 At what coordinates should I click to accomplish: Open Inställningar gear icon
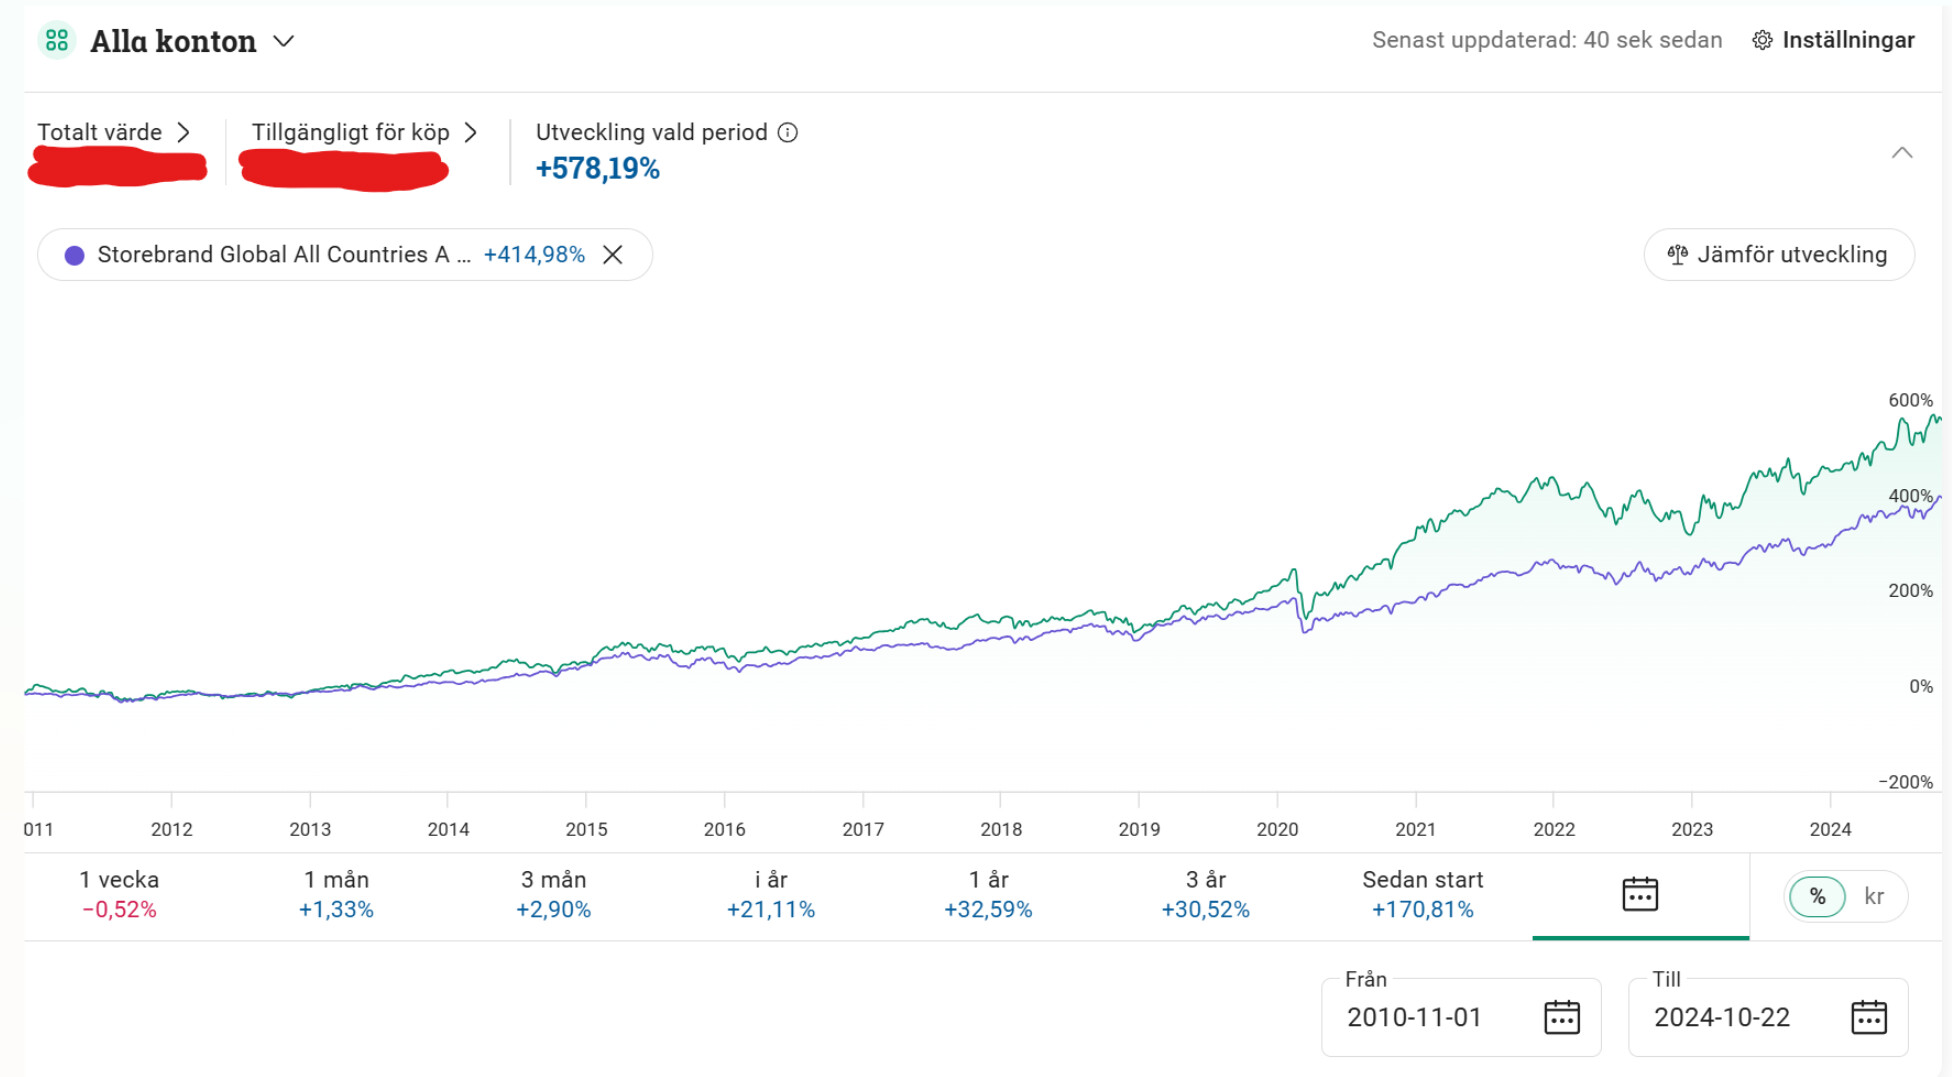point(1762,40)
